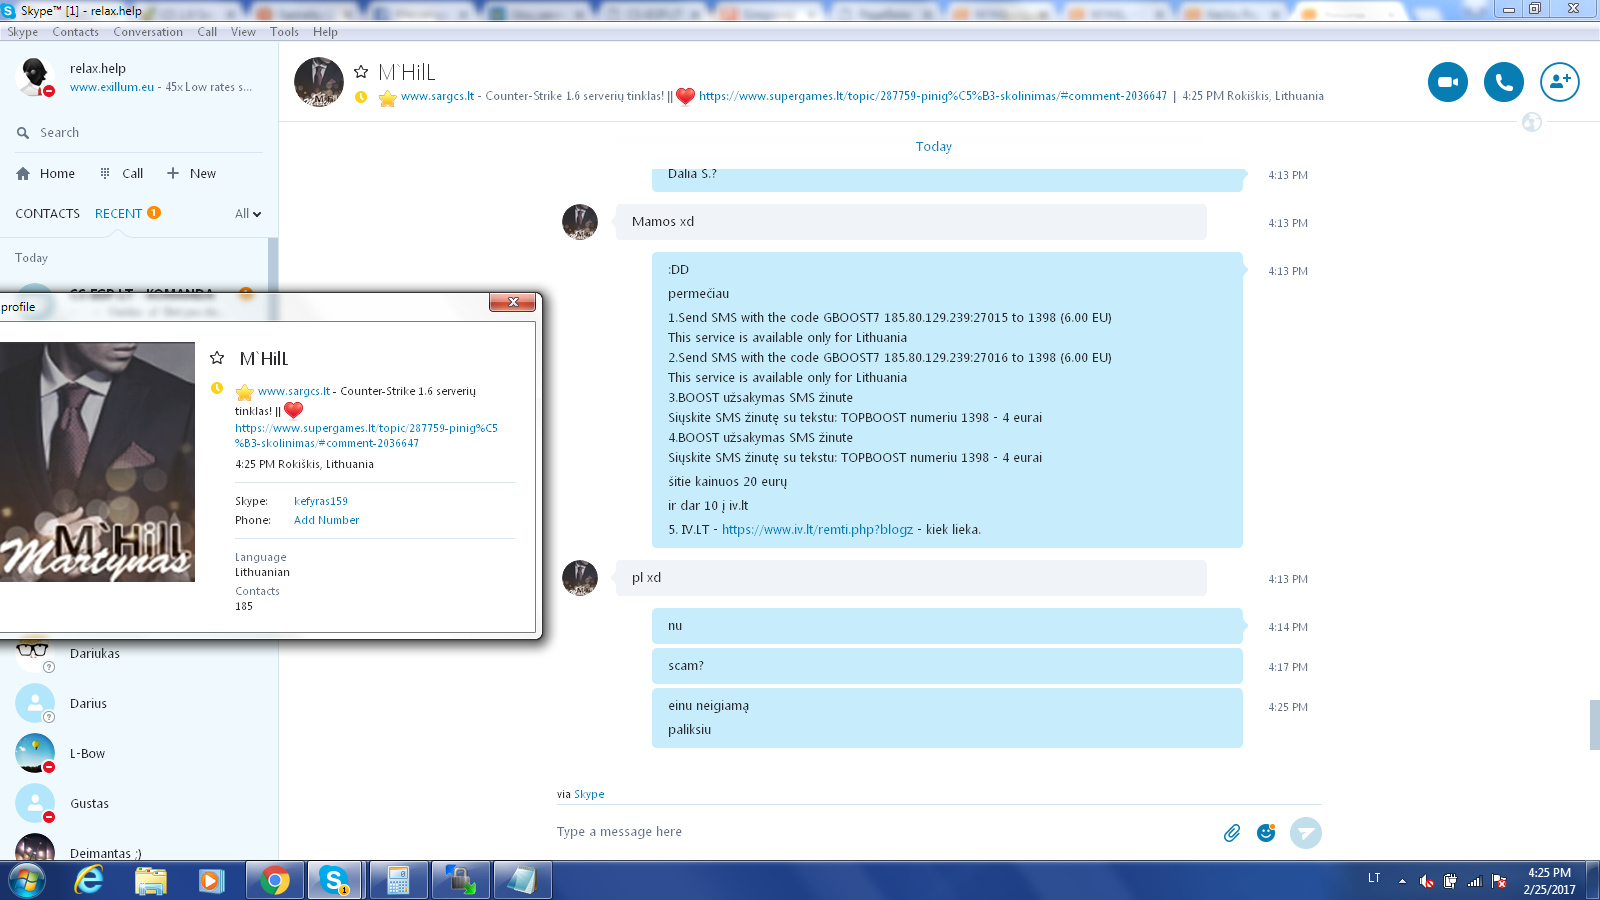The width and height of the screenshot is (1600, 900).
Task: Open the Skype menu
Action: (x=22, y=32)
